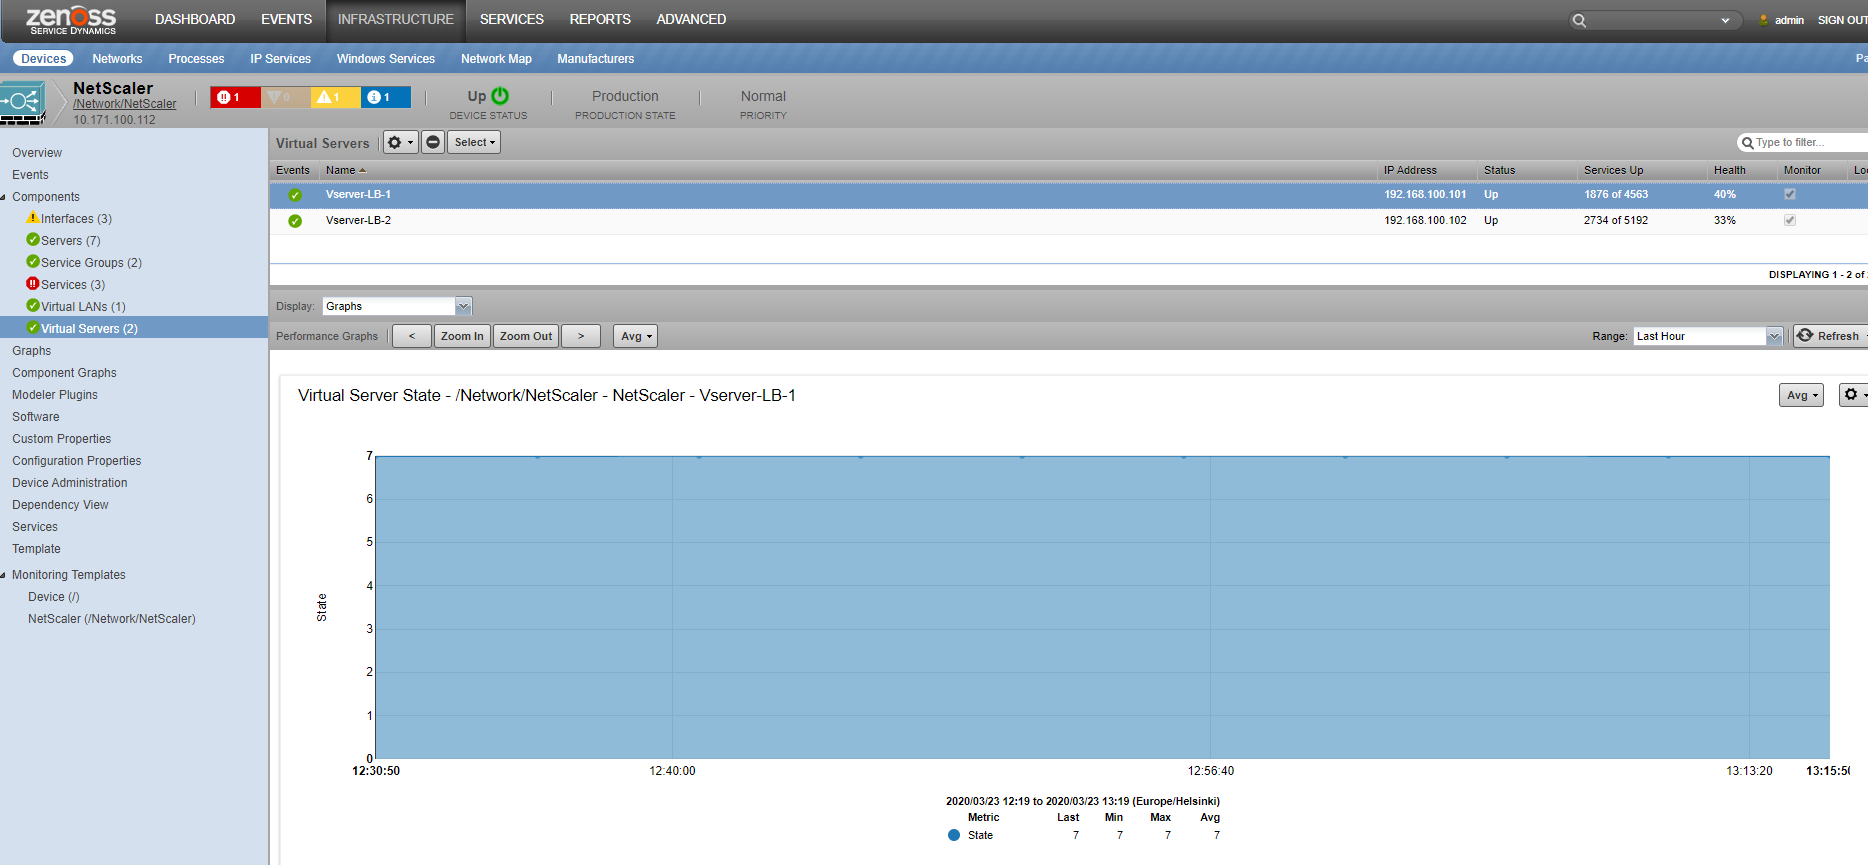Viewport: 1868px width, 865px height.
Task: Open the REPORTS menu
Action: click(600, 19)
